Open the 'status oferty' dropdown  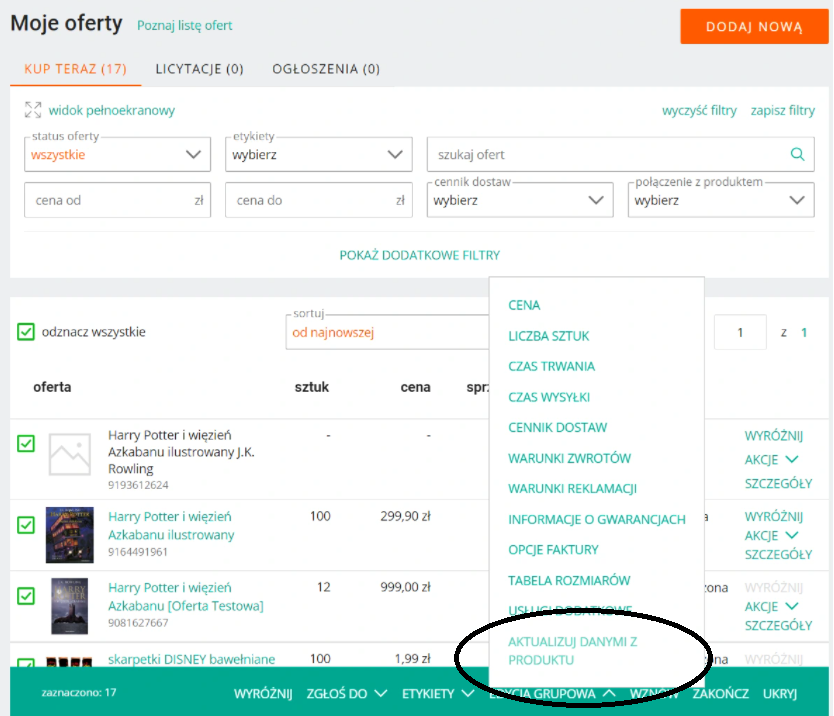point(117,155)
